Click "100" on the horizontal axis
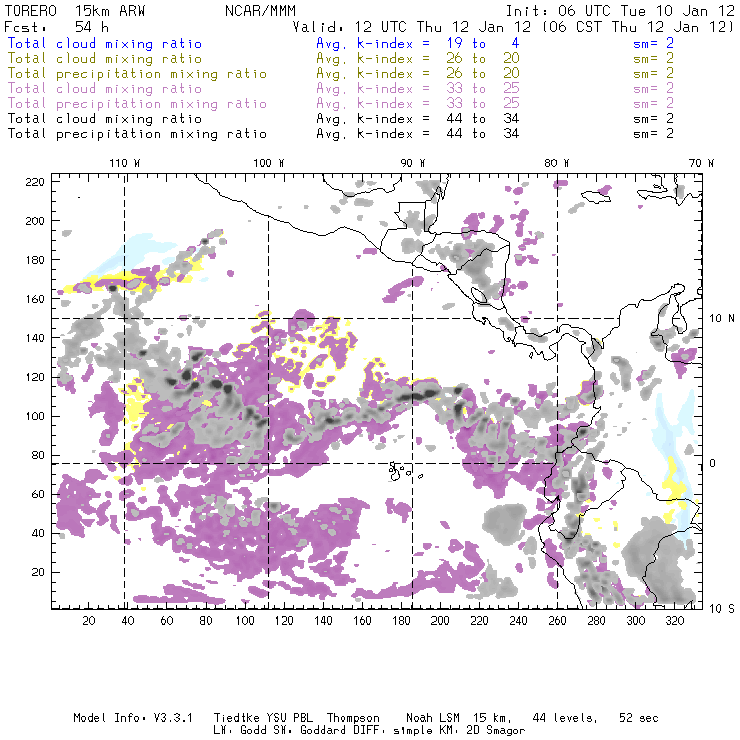This screenshot has height=740, width=740. click(x=245, y=620)
